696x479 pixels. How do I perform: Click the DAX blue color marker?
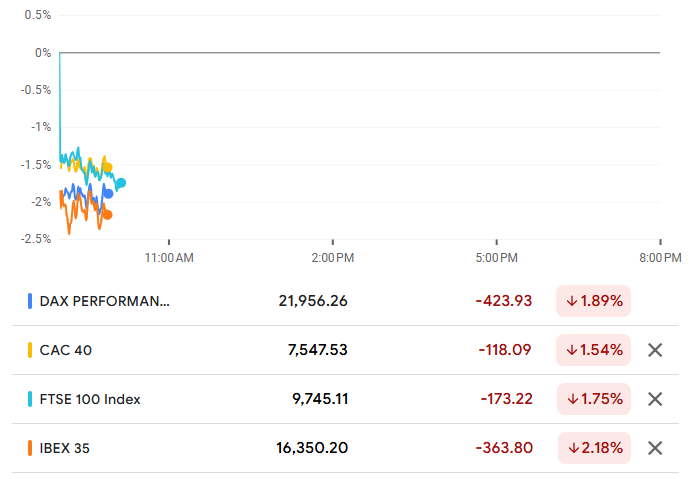tap(30, 300)
